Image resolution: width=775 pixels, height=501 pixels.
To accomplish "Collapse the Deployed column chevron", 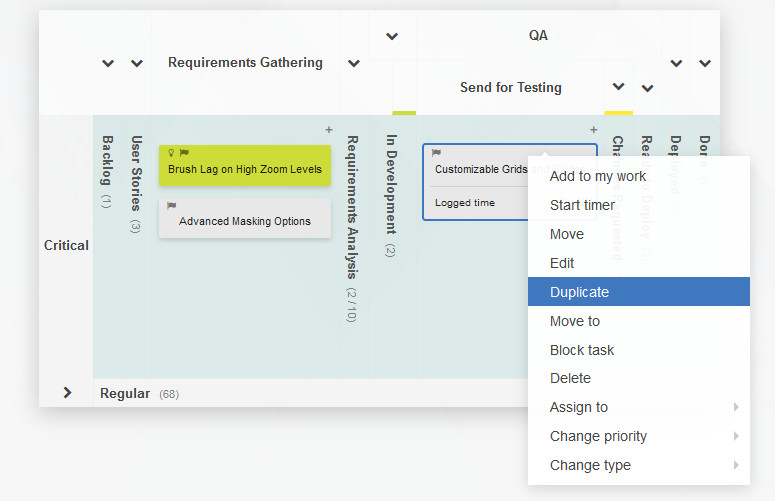I will 676,63.
